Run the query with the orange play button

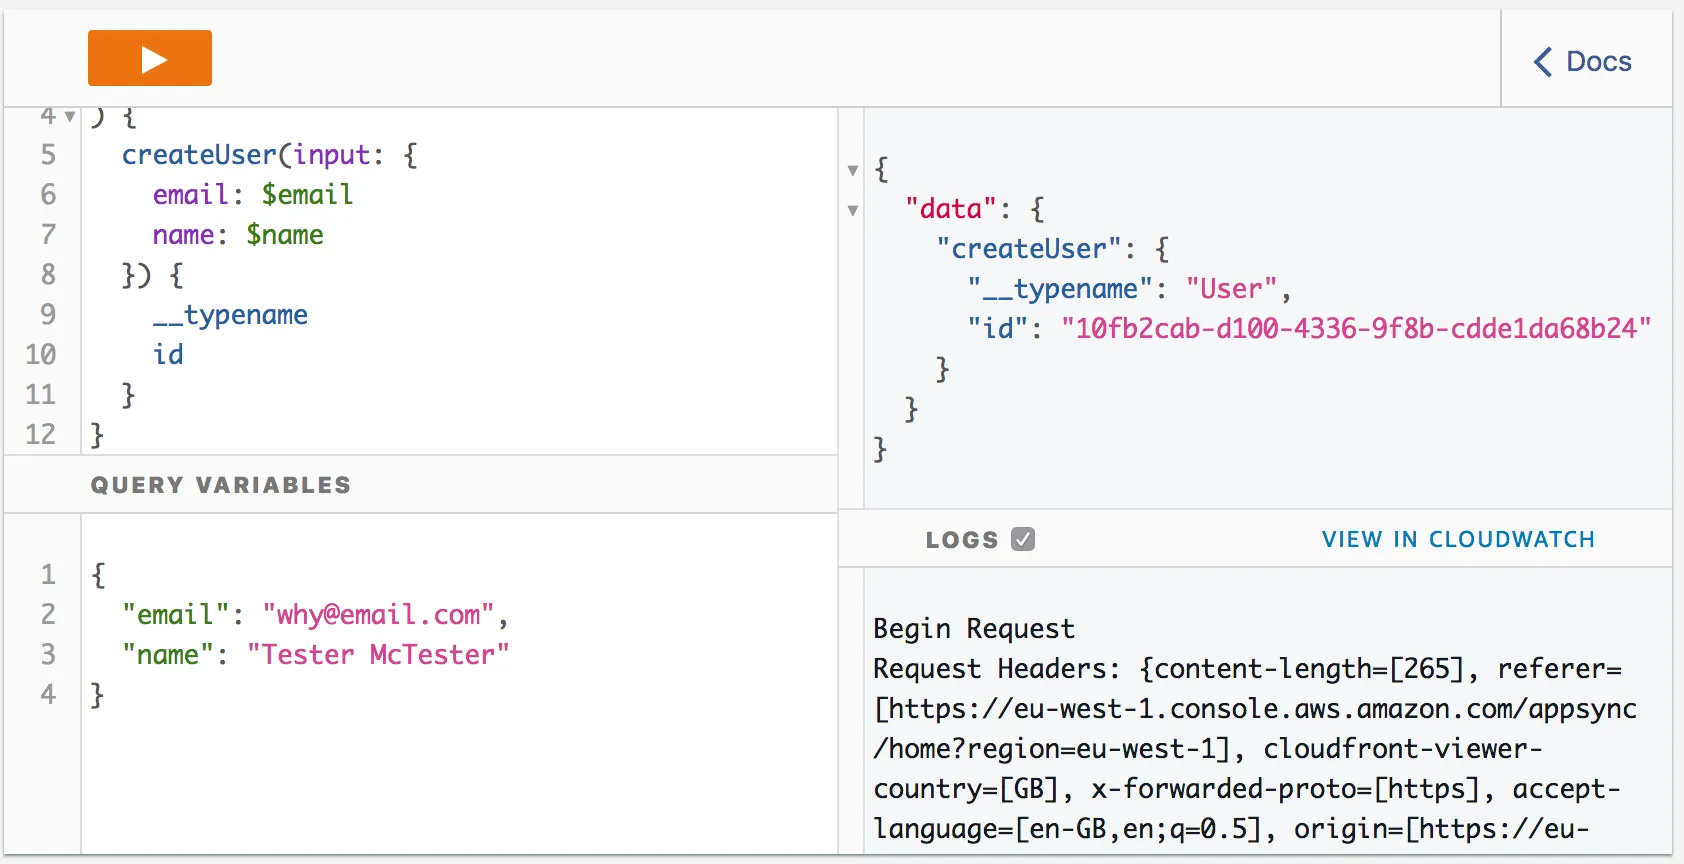click(150, 59)
